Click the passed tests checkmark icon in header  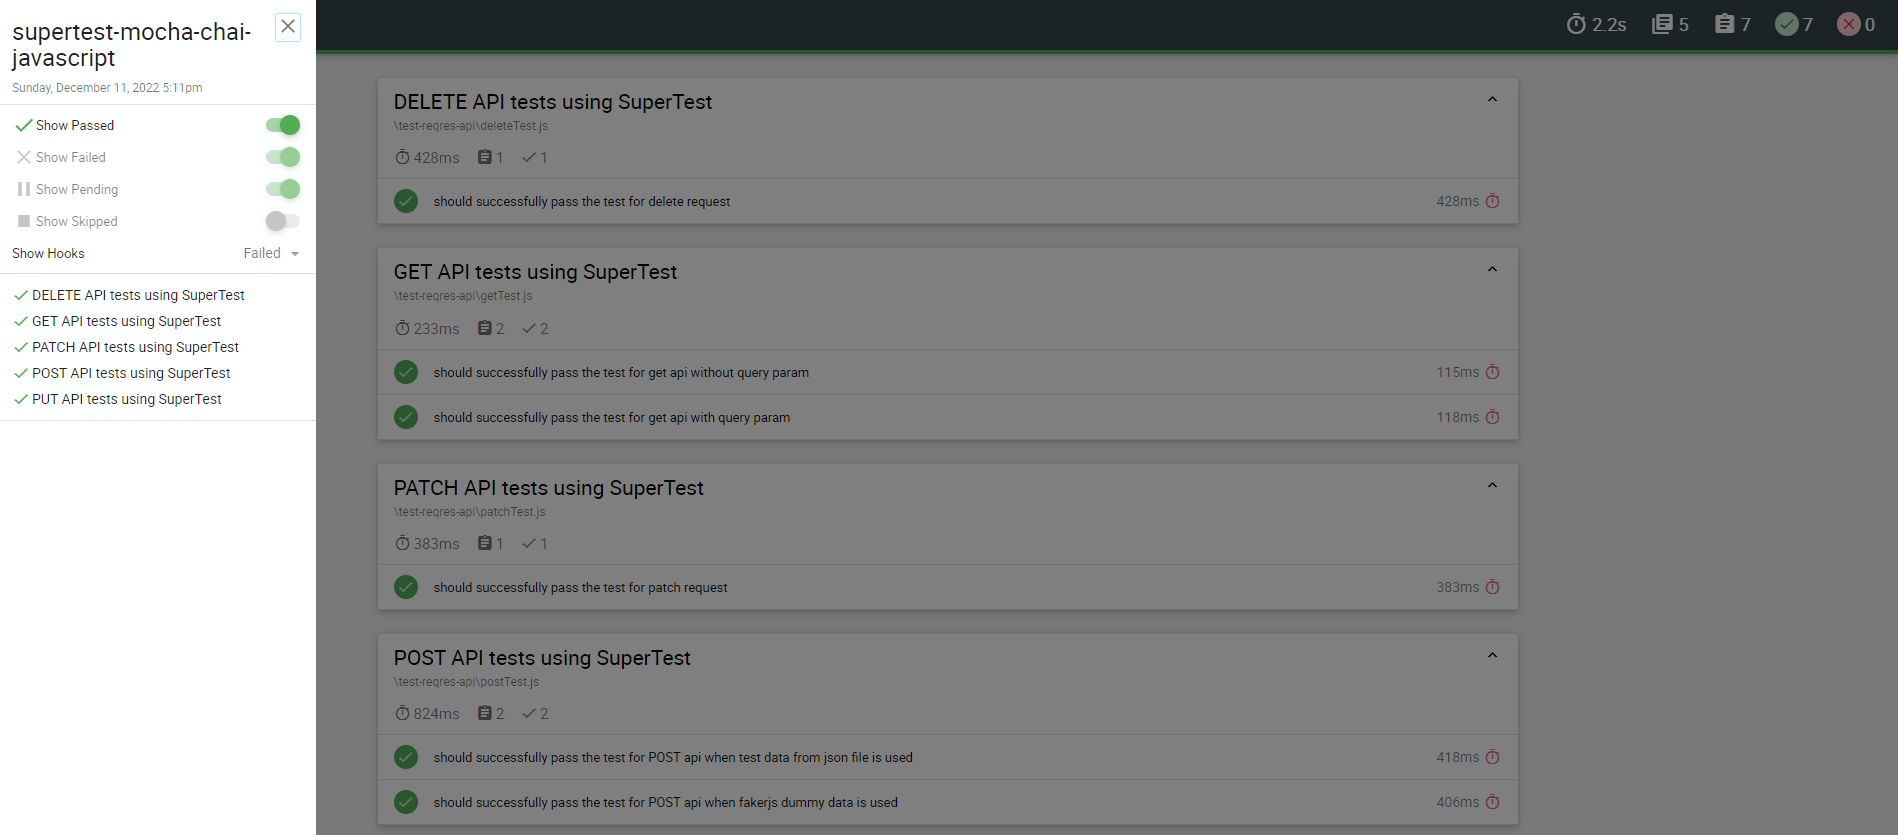click(1786, 24)
